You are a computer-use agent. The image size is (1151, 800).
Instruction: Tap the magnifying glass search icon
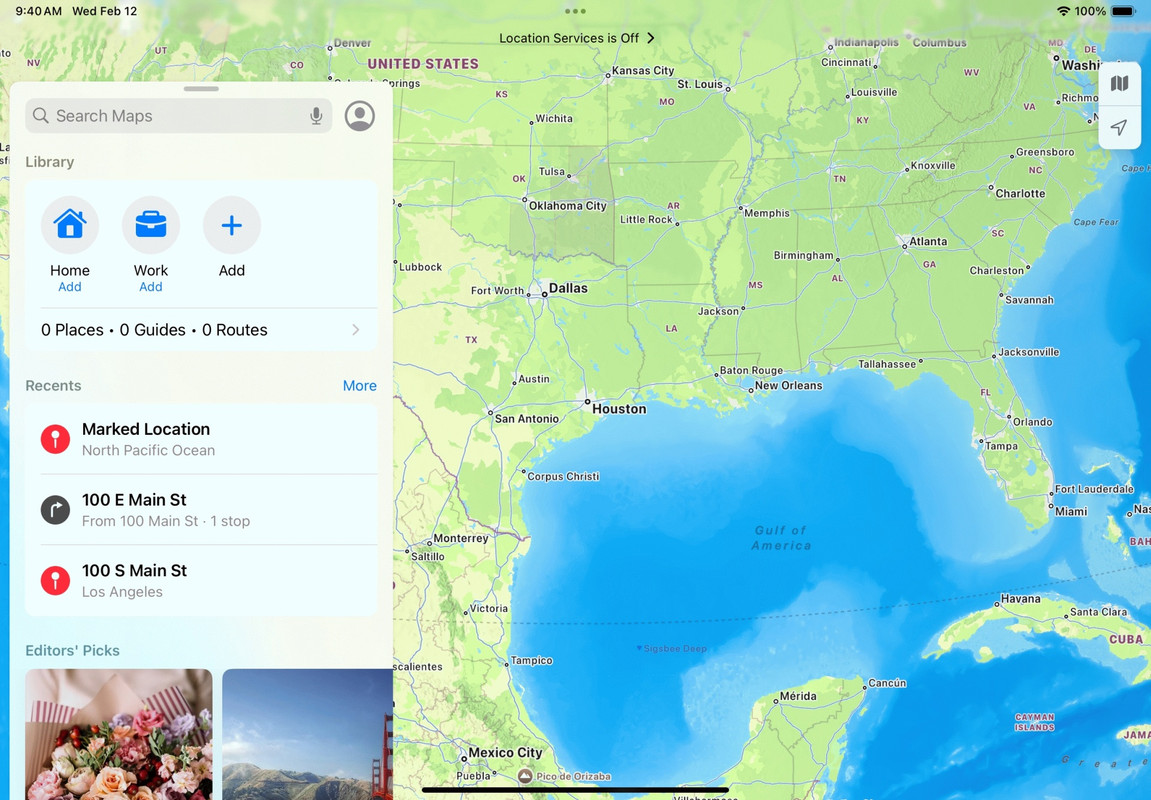click(x=41, y=116)
